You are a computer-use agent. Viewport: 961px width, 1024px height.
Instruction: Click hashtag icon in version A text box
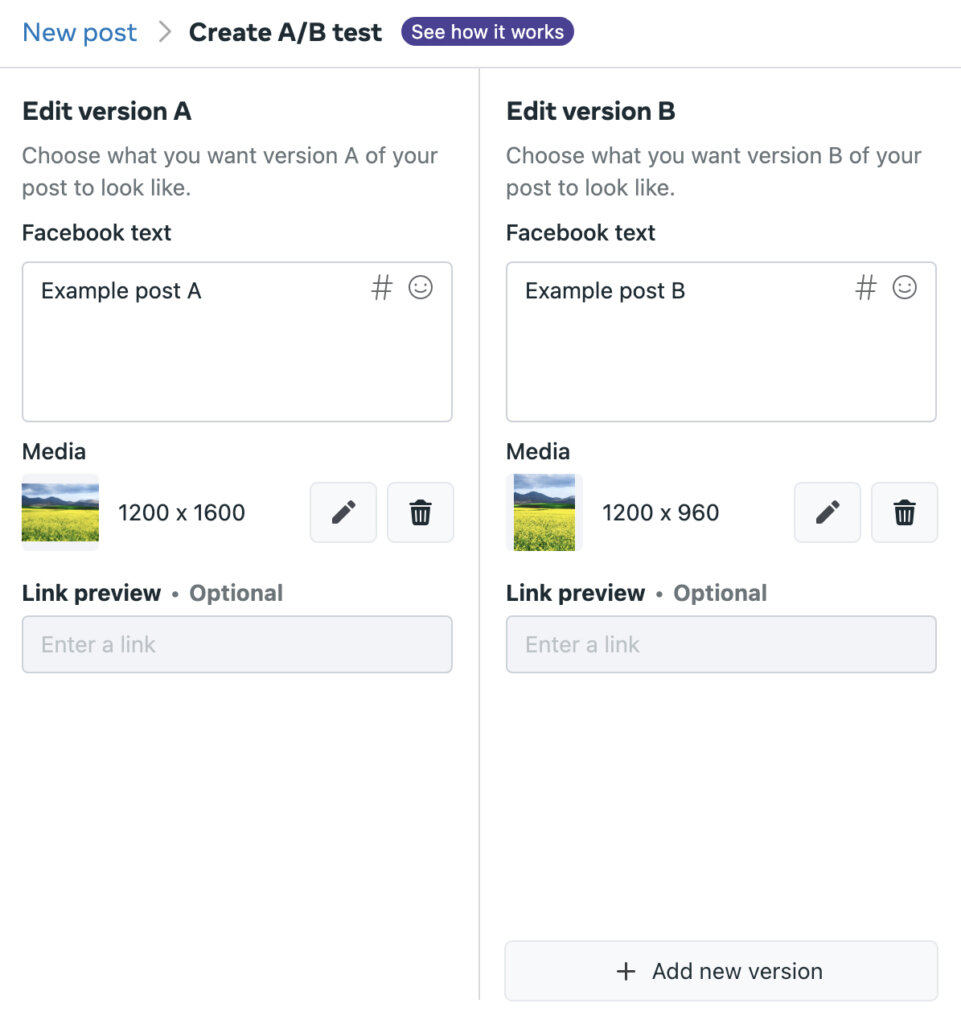pyautogui.click(x=382, y=289)
